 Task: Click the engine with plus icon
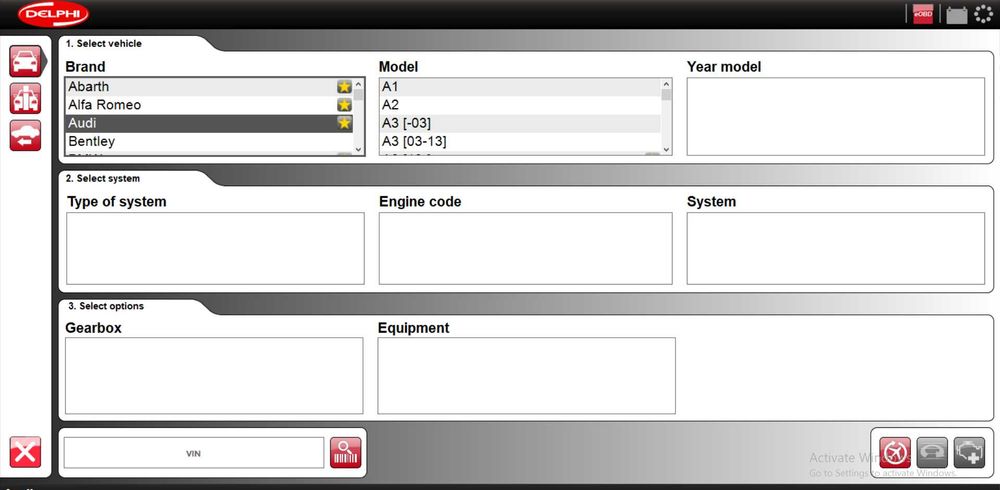[969, 453]
